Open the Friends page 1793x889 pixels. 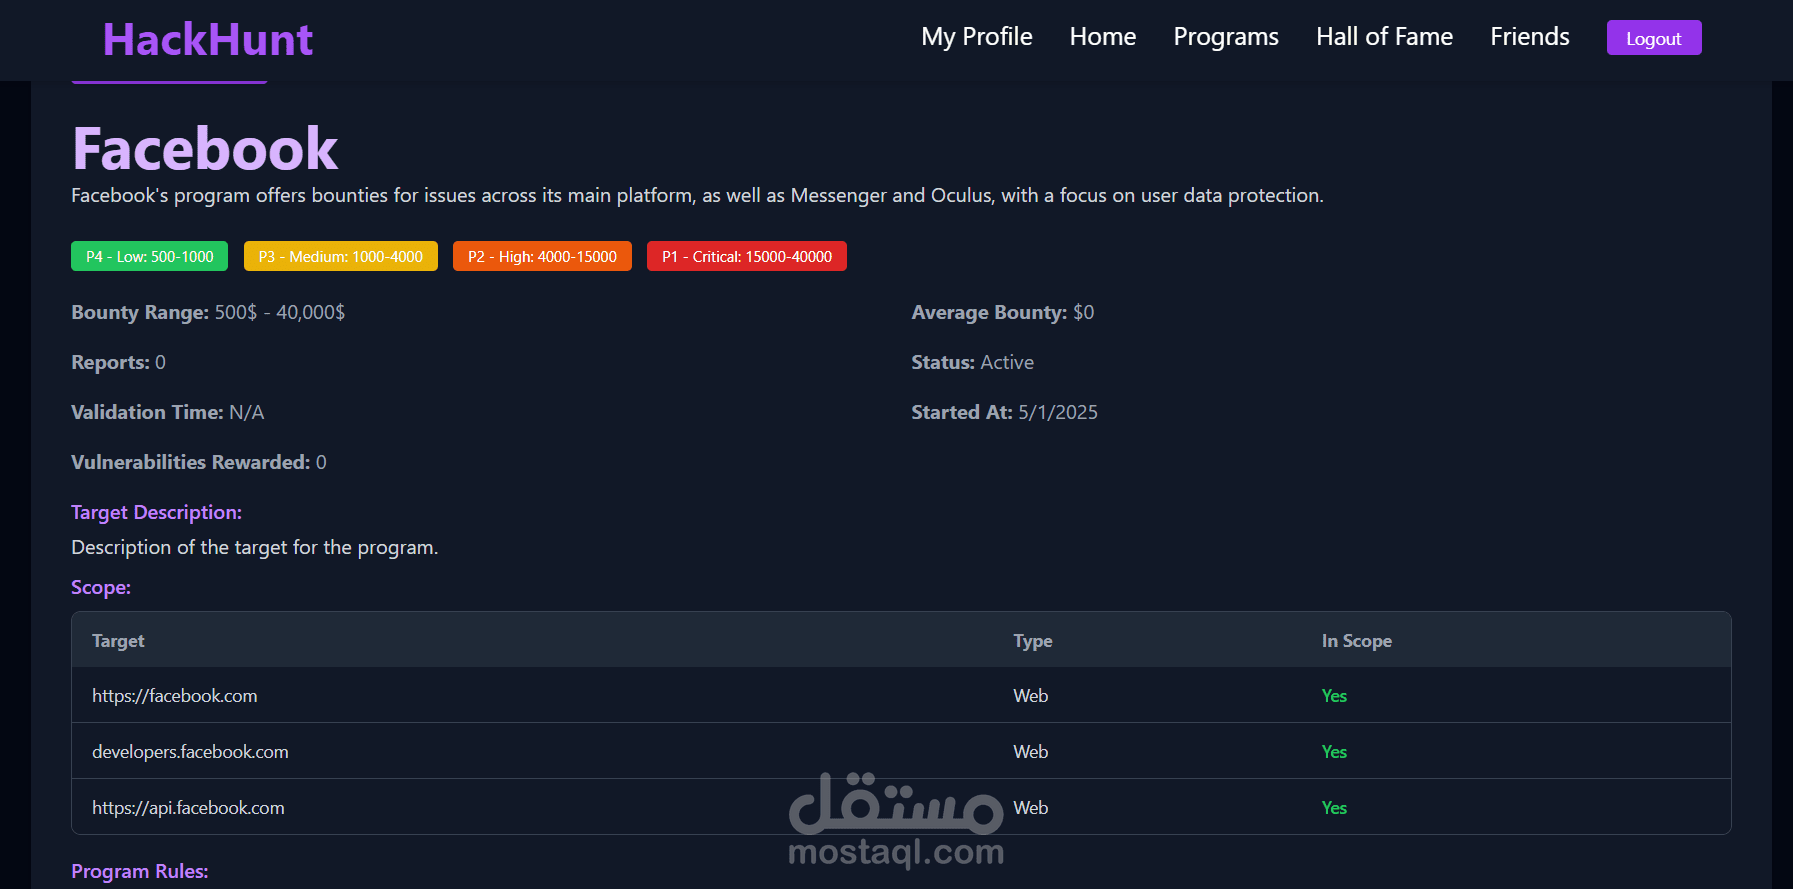(1530, 37)
